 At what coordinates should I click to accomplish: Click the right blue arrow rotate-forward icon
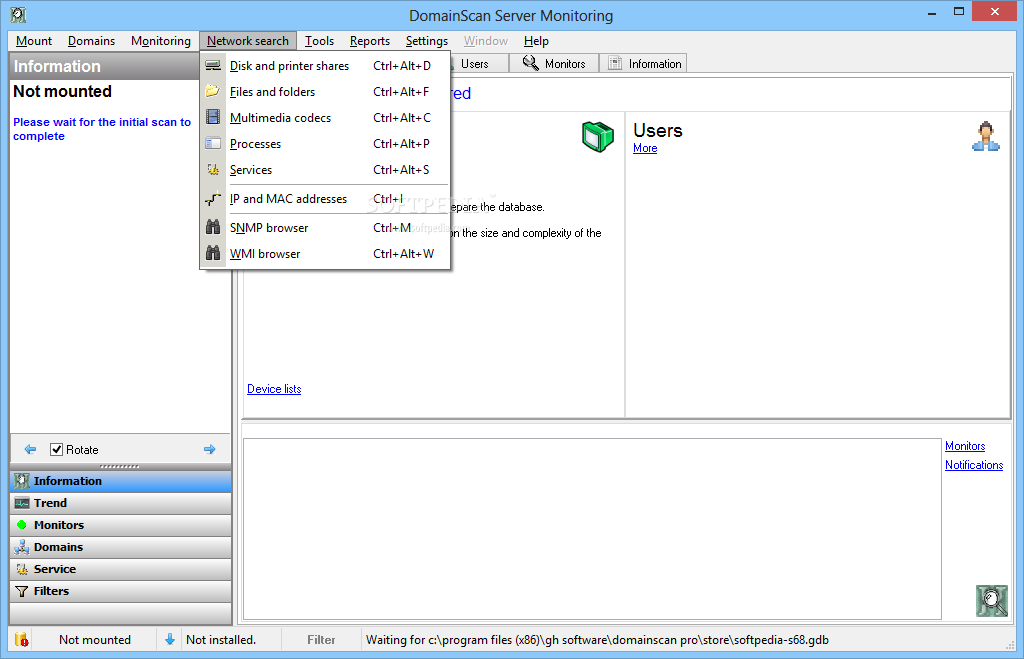coord(210,449)
